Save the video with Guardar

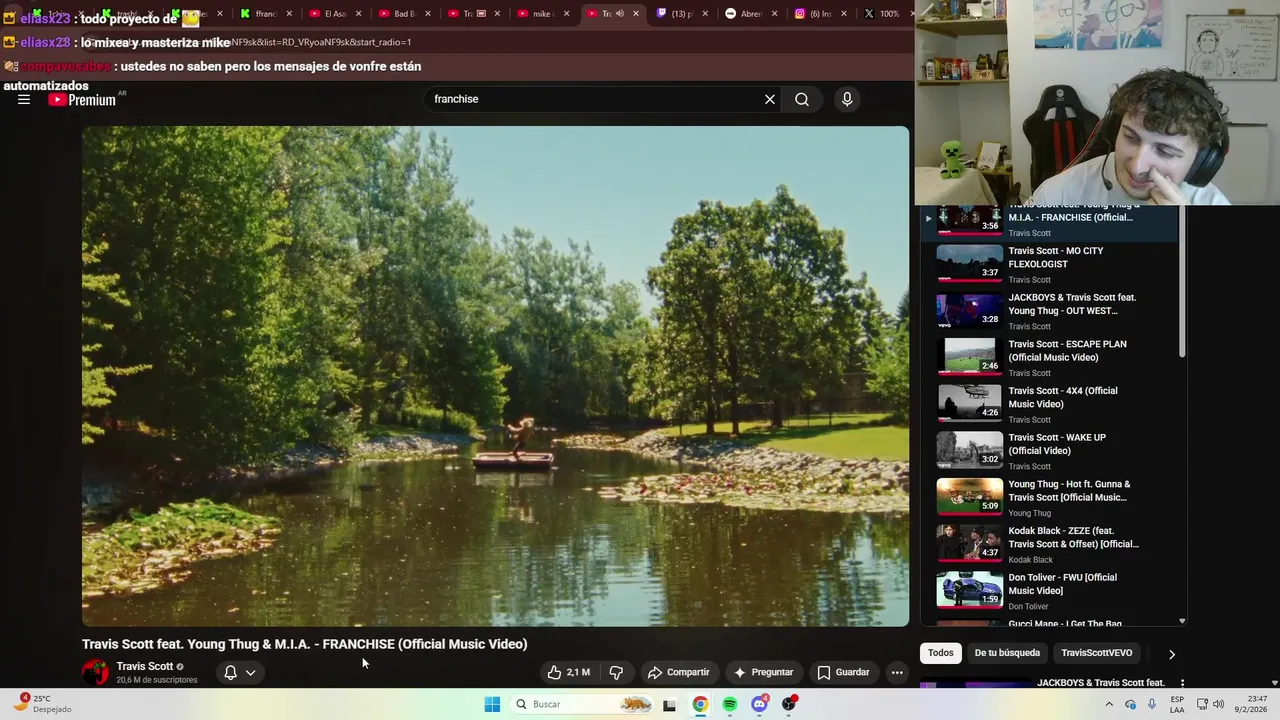point(843,672)
